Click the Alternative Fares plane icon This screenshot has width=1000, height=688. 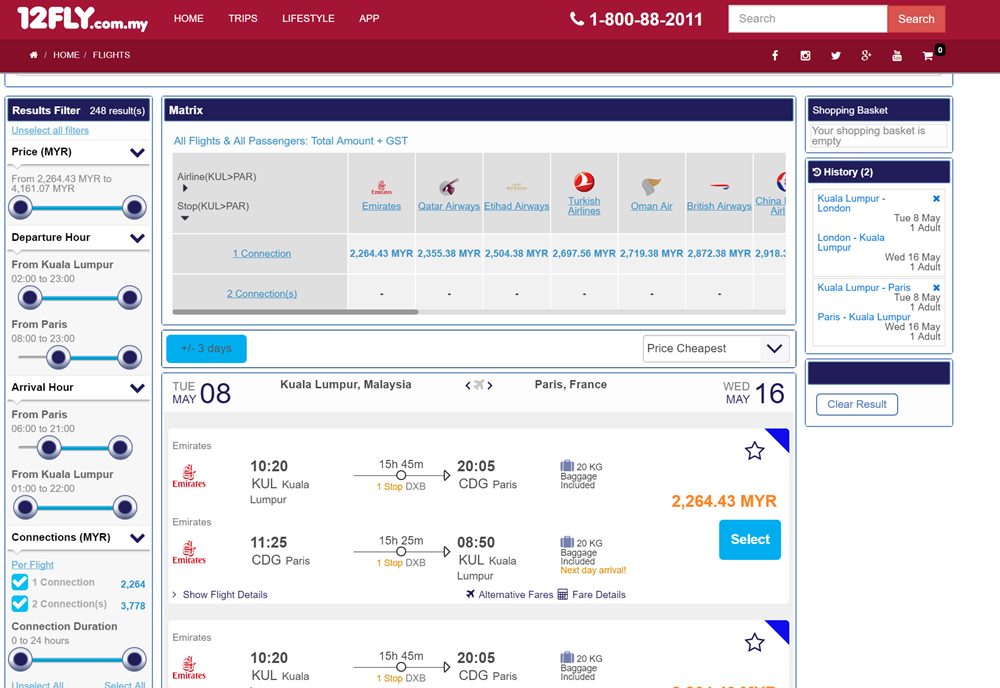470,594
